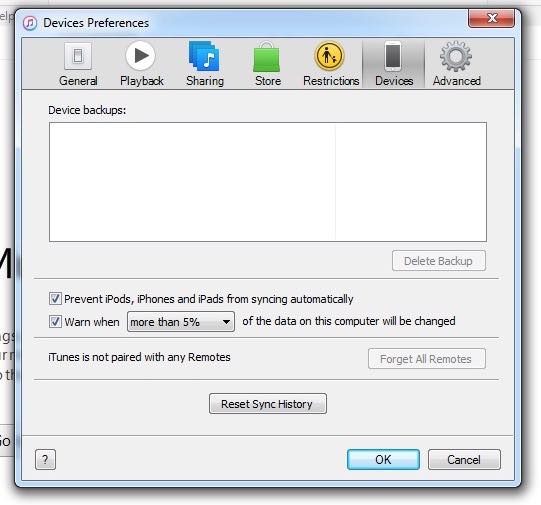Open the Sharing preferences tab

[x=205, y=64]
